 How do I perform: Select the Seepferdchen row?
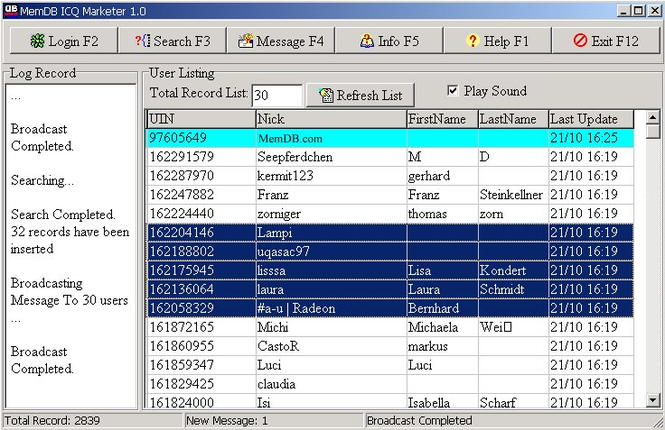[x=390, y=157]
